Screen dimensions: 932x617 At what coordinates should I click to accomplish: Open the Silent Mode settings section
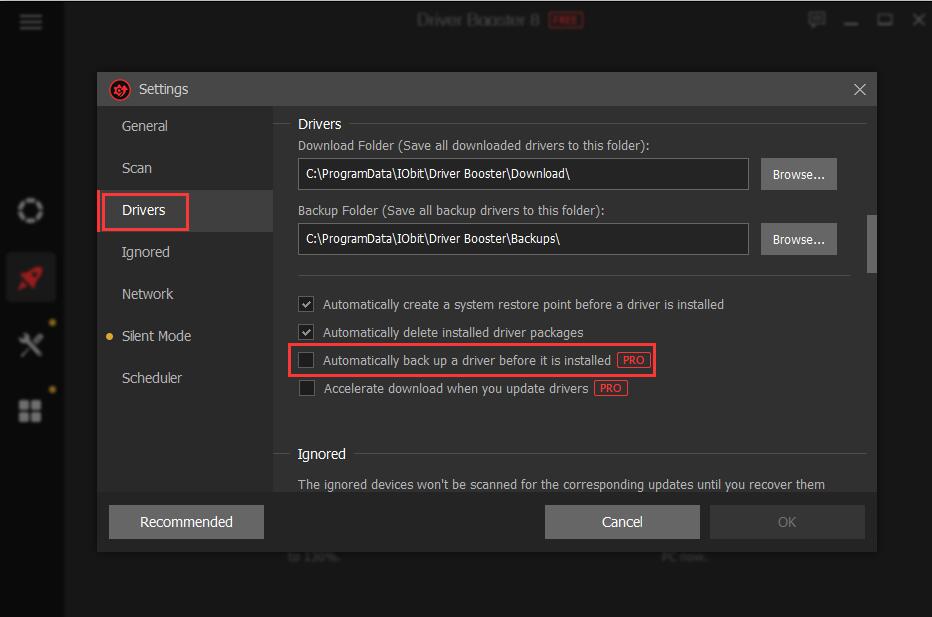(156, 336)
